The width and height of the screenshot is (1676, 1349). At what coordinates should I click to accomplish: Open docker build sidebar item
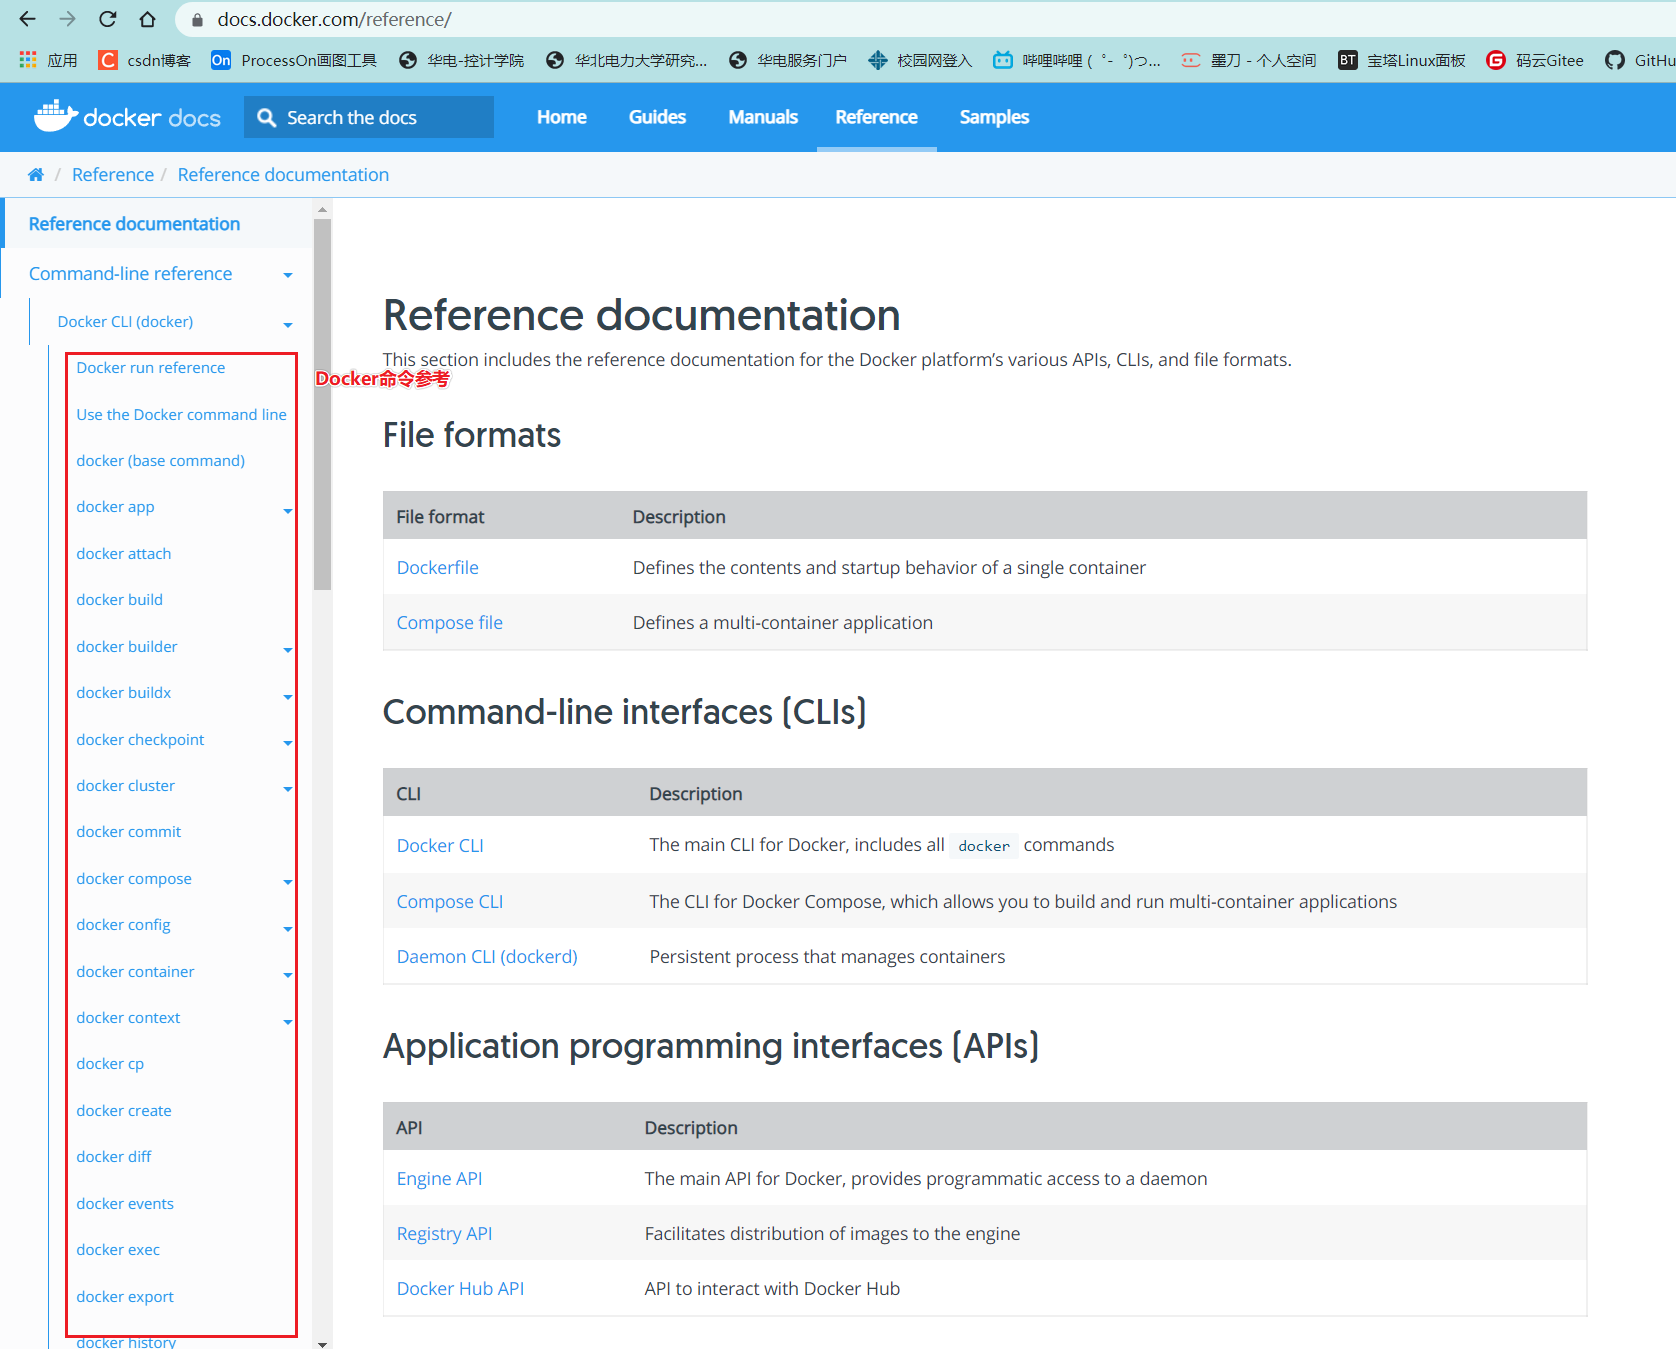pyautogui.click(x=119, y=600)
